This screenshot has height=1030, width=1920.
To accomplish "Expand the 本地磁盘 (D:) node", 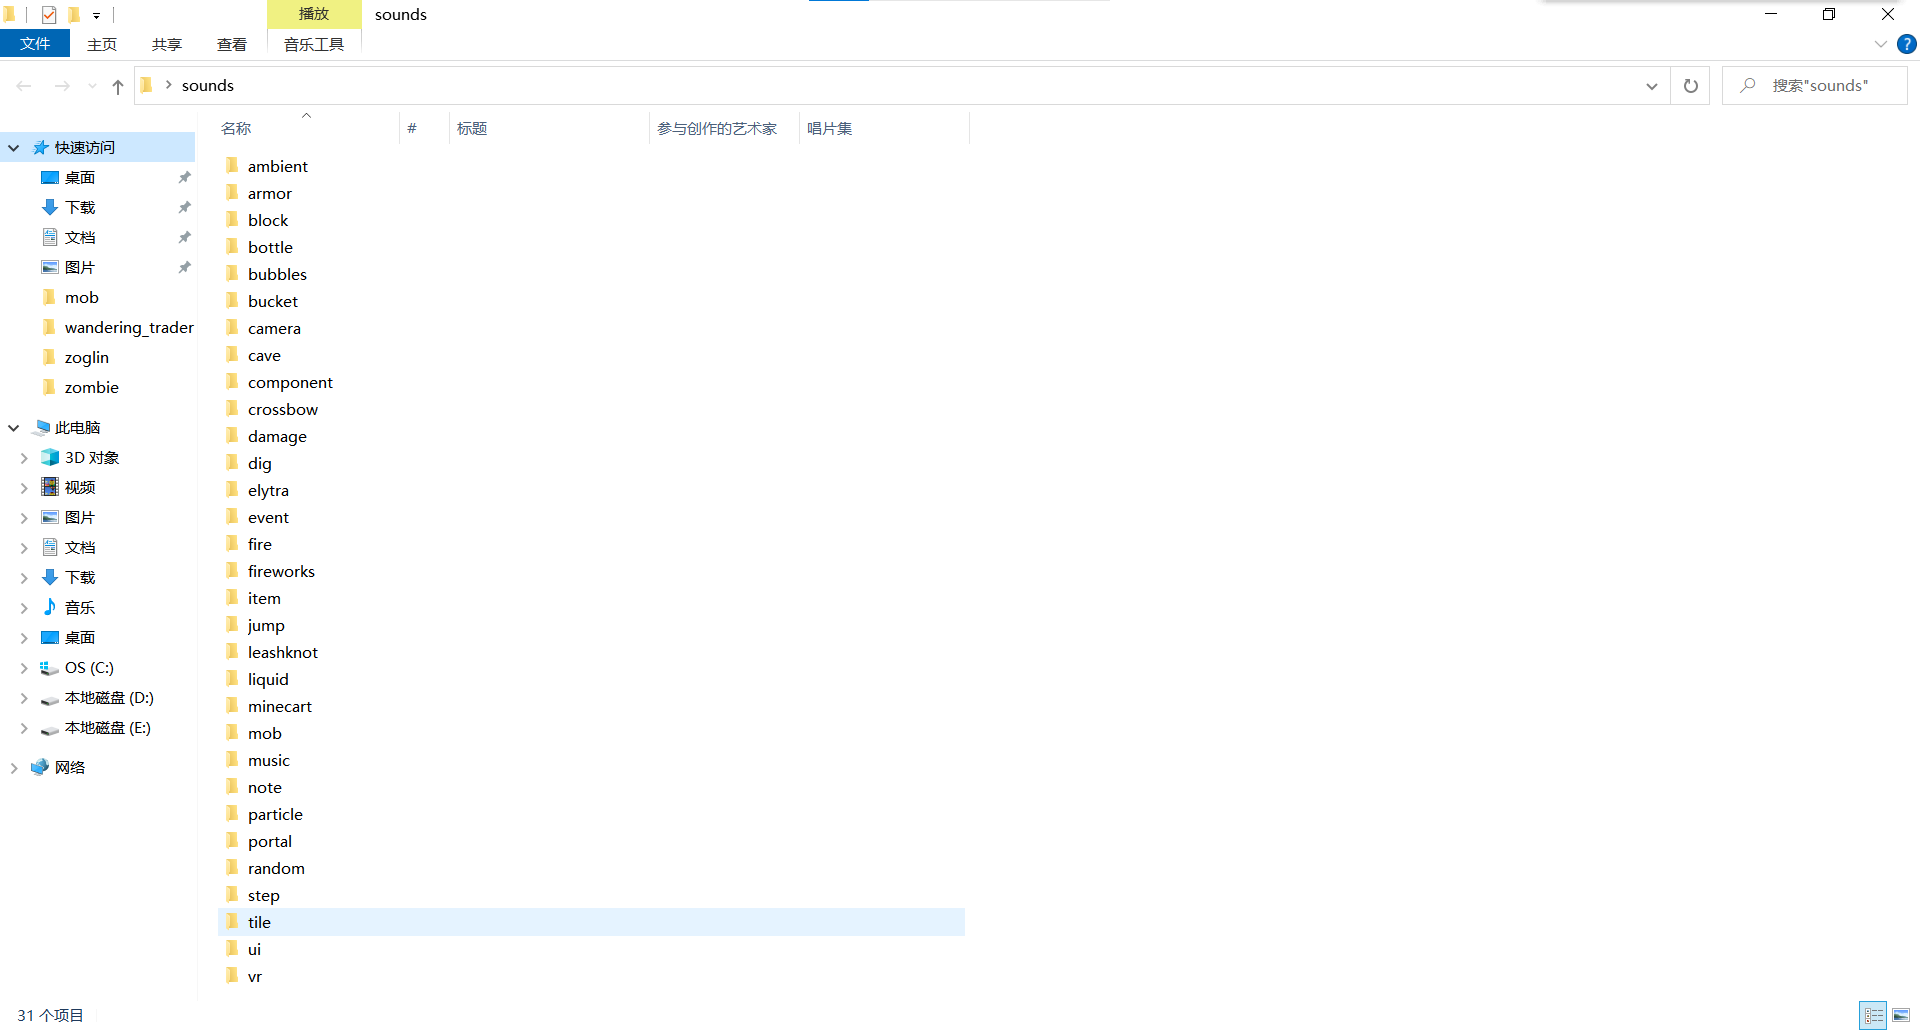I will [x=24, y=698].
